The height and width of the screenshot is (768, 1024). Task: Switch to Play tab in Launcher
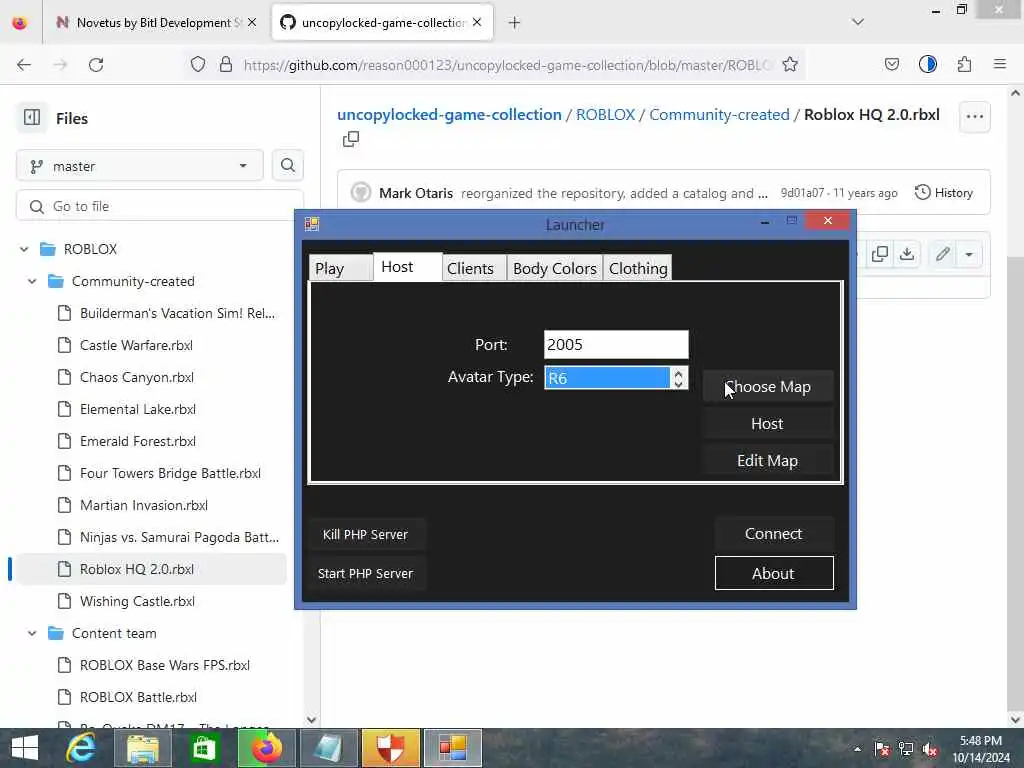pyautogui.click(x=340, y=268)
